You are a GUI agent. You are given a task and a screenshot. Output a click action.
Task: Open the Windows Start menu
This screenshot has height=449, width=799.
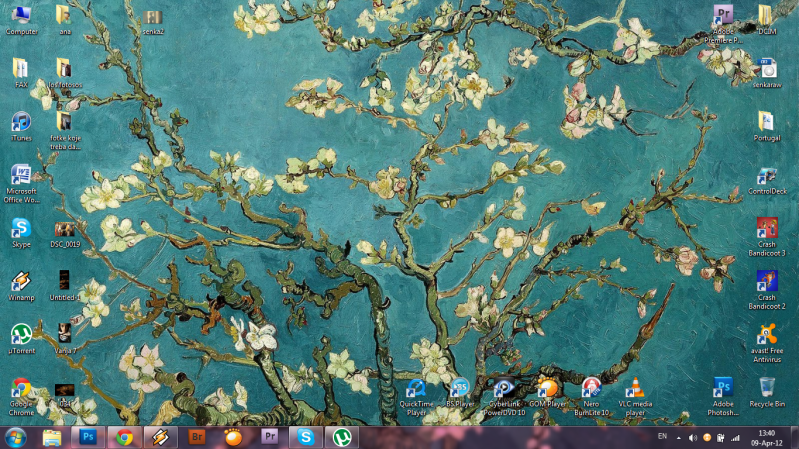pyautogui.click(x=16, y=437)
